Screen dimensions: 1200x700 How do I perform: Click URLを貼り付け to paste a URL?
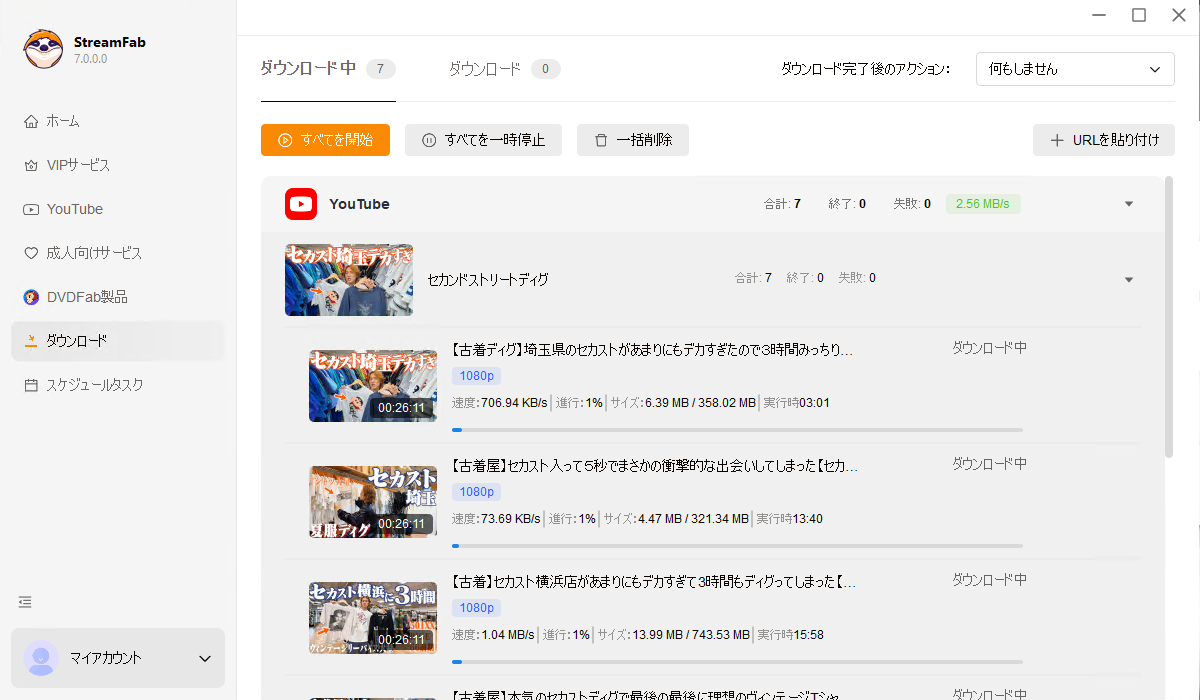pyautogui.click(x=1103, y=140)
